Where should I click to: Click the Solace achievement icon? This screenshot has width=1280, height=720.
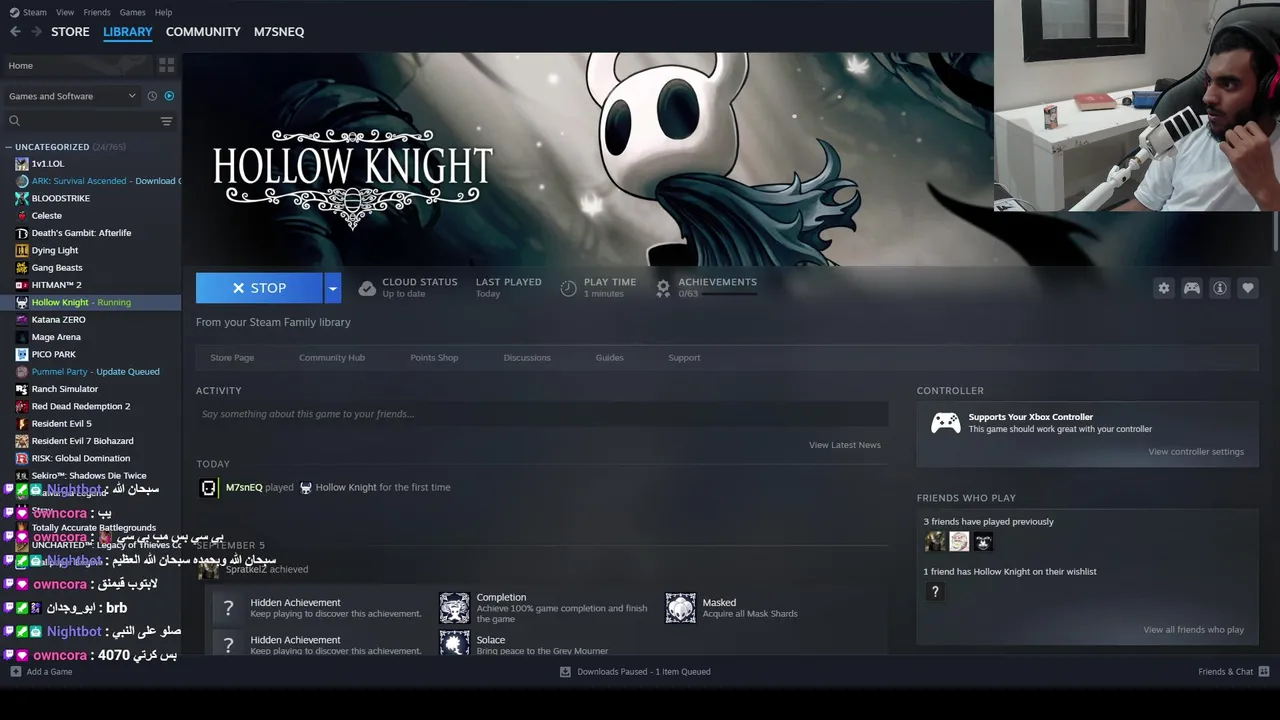click(x=454, y=643)
